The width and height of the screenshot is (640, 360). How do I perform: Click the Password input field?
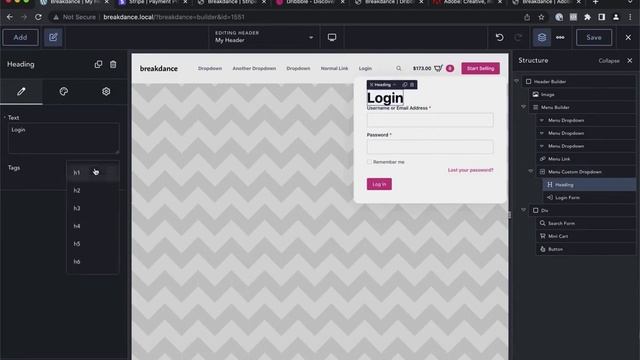[x=430, y=147]
